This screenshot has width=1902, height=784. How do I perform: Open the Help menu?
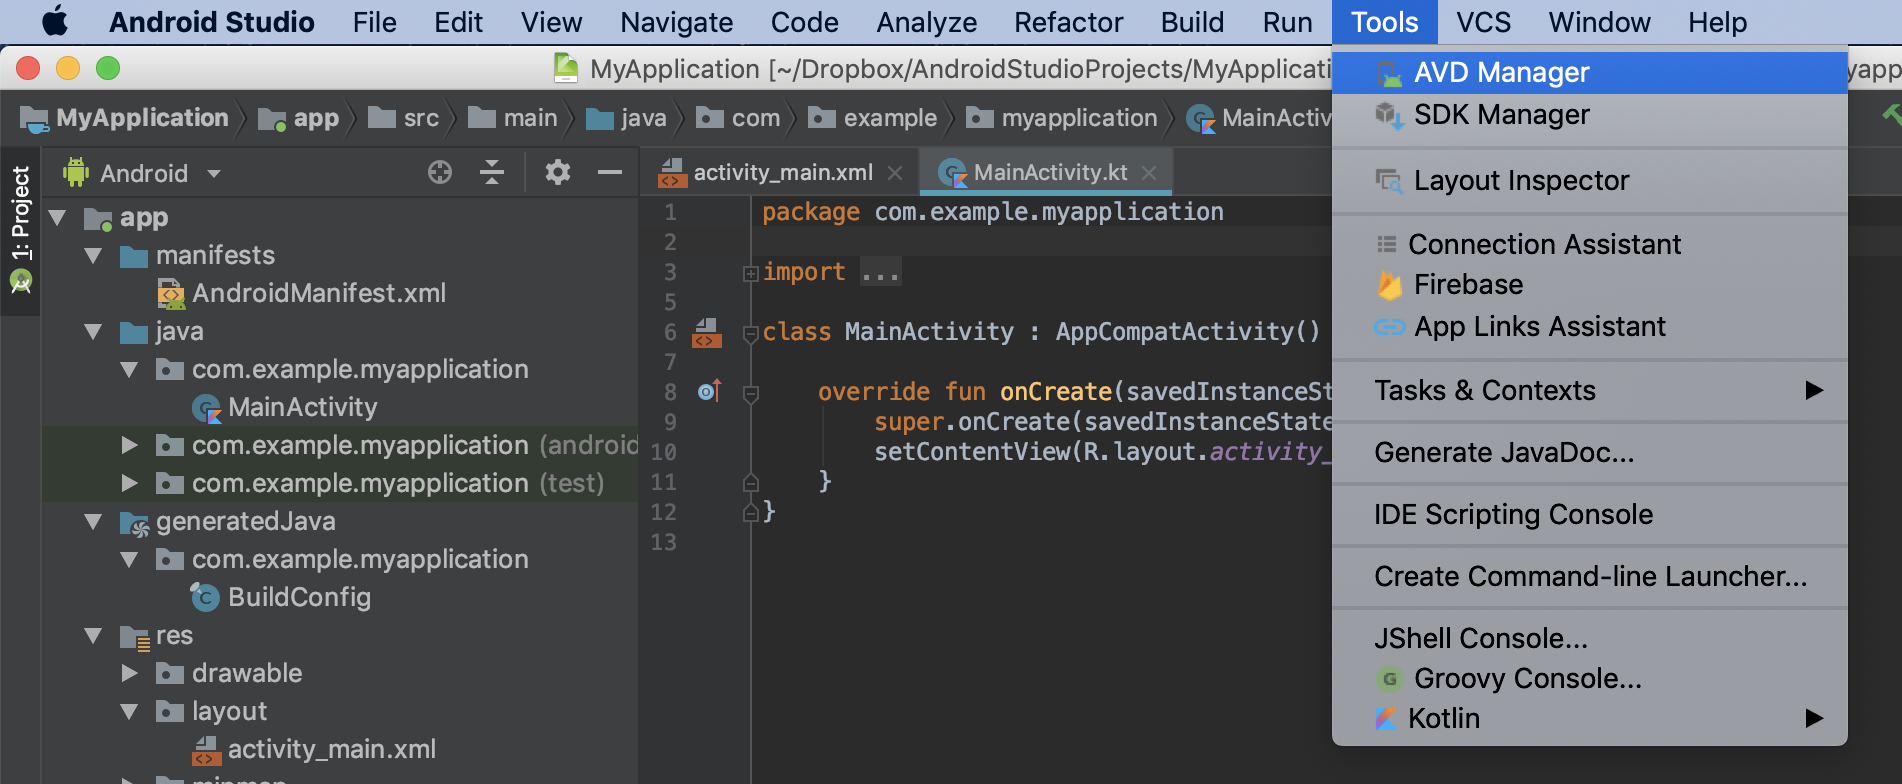(1717, 22)
